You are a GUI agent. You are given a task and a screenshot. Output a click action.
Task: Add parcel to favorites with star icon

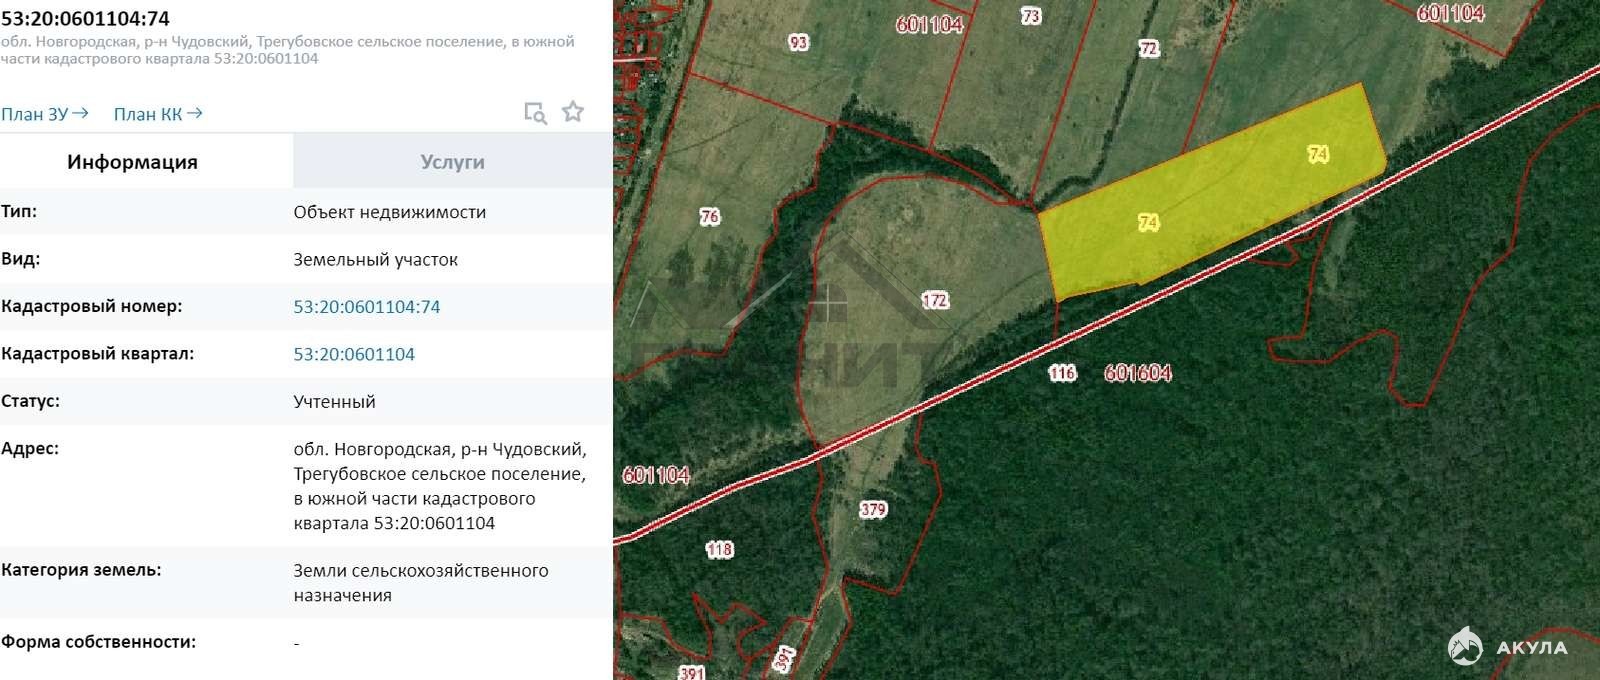pos(573,111)
